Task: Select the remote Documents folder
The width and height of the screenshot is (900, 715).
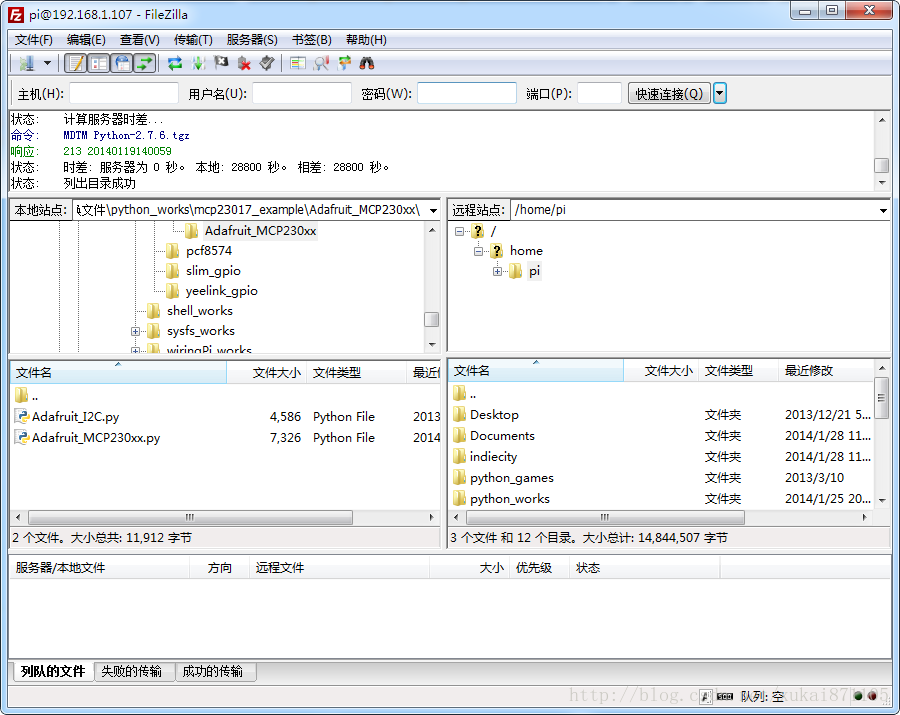Action: (x=502, y=436)
